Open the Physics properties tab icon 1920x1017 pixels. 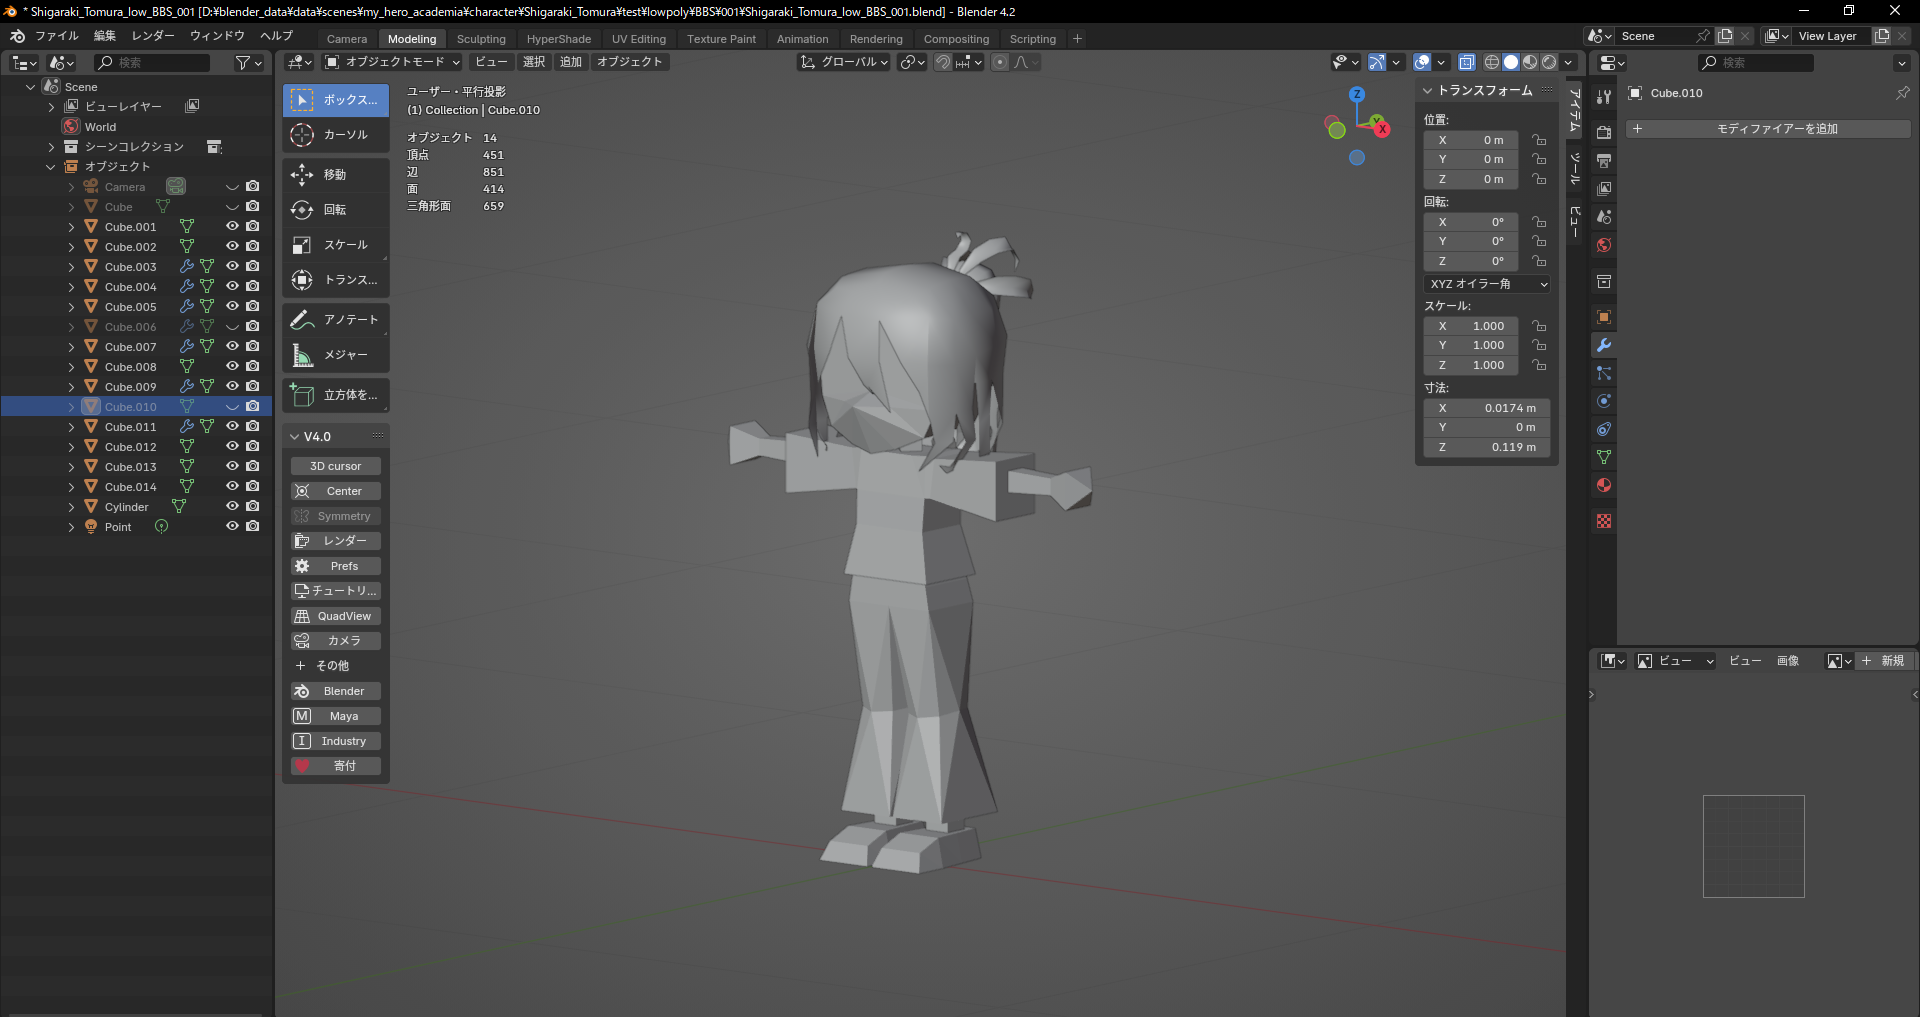(1604, 401)
